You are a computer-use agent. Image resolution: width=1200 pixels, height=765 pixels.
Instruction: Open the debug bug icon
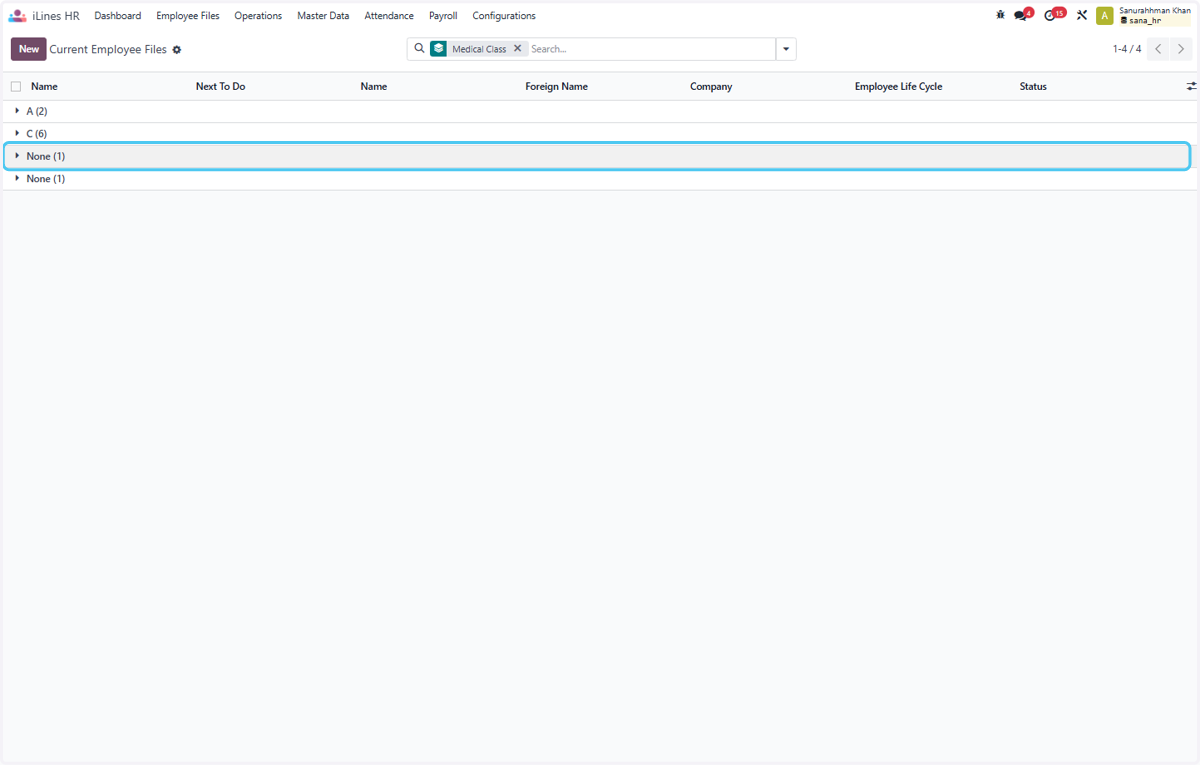[x=1000, y=16]
